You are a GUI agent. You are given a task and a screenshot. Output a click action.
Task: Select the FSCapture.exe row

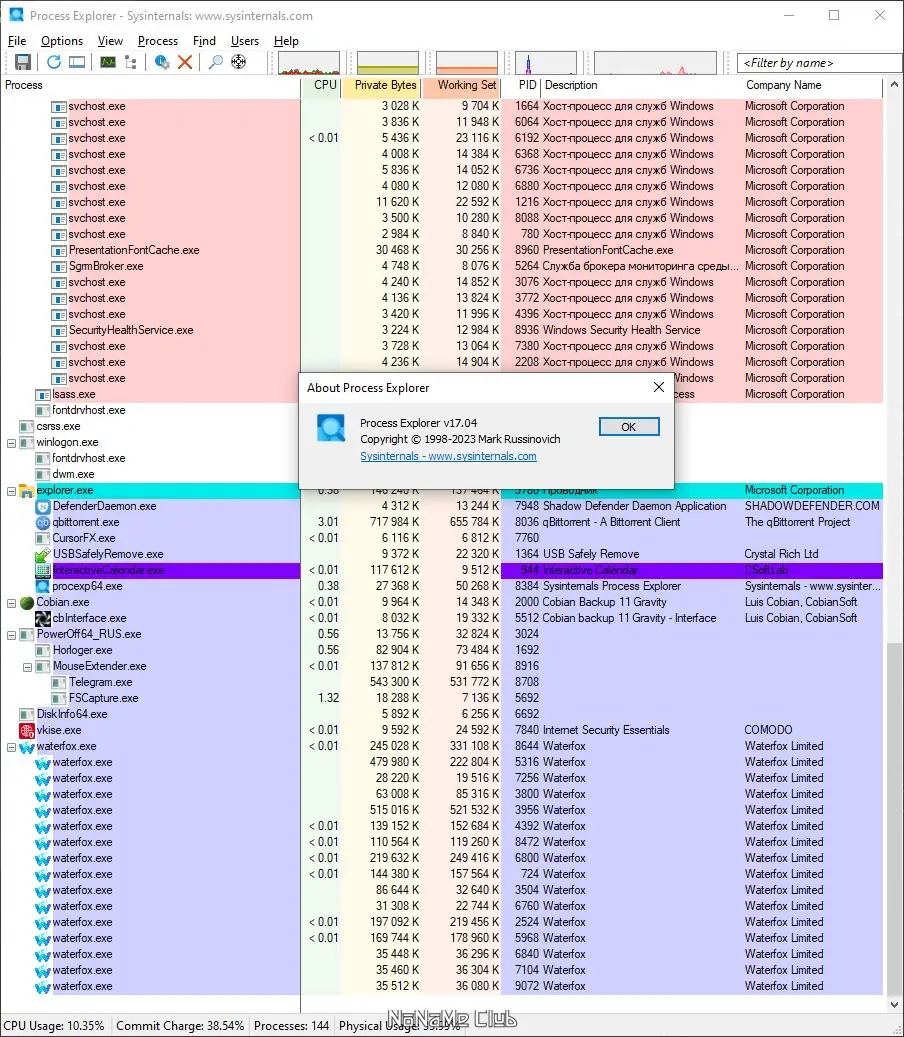(442, 698)
